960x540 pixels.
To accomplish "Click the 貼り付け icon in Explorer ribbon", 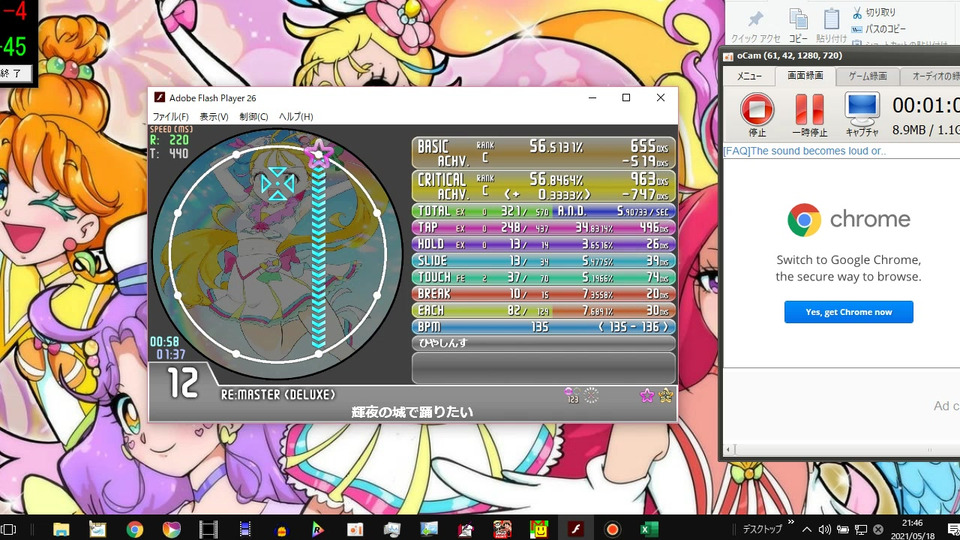I will pos(831,19).
